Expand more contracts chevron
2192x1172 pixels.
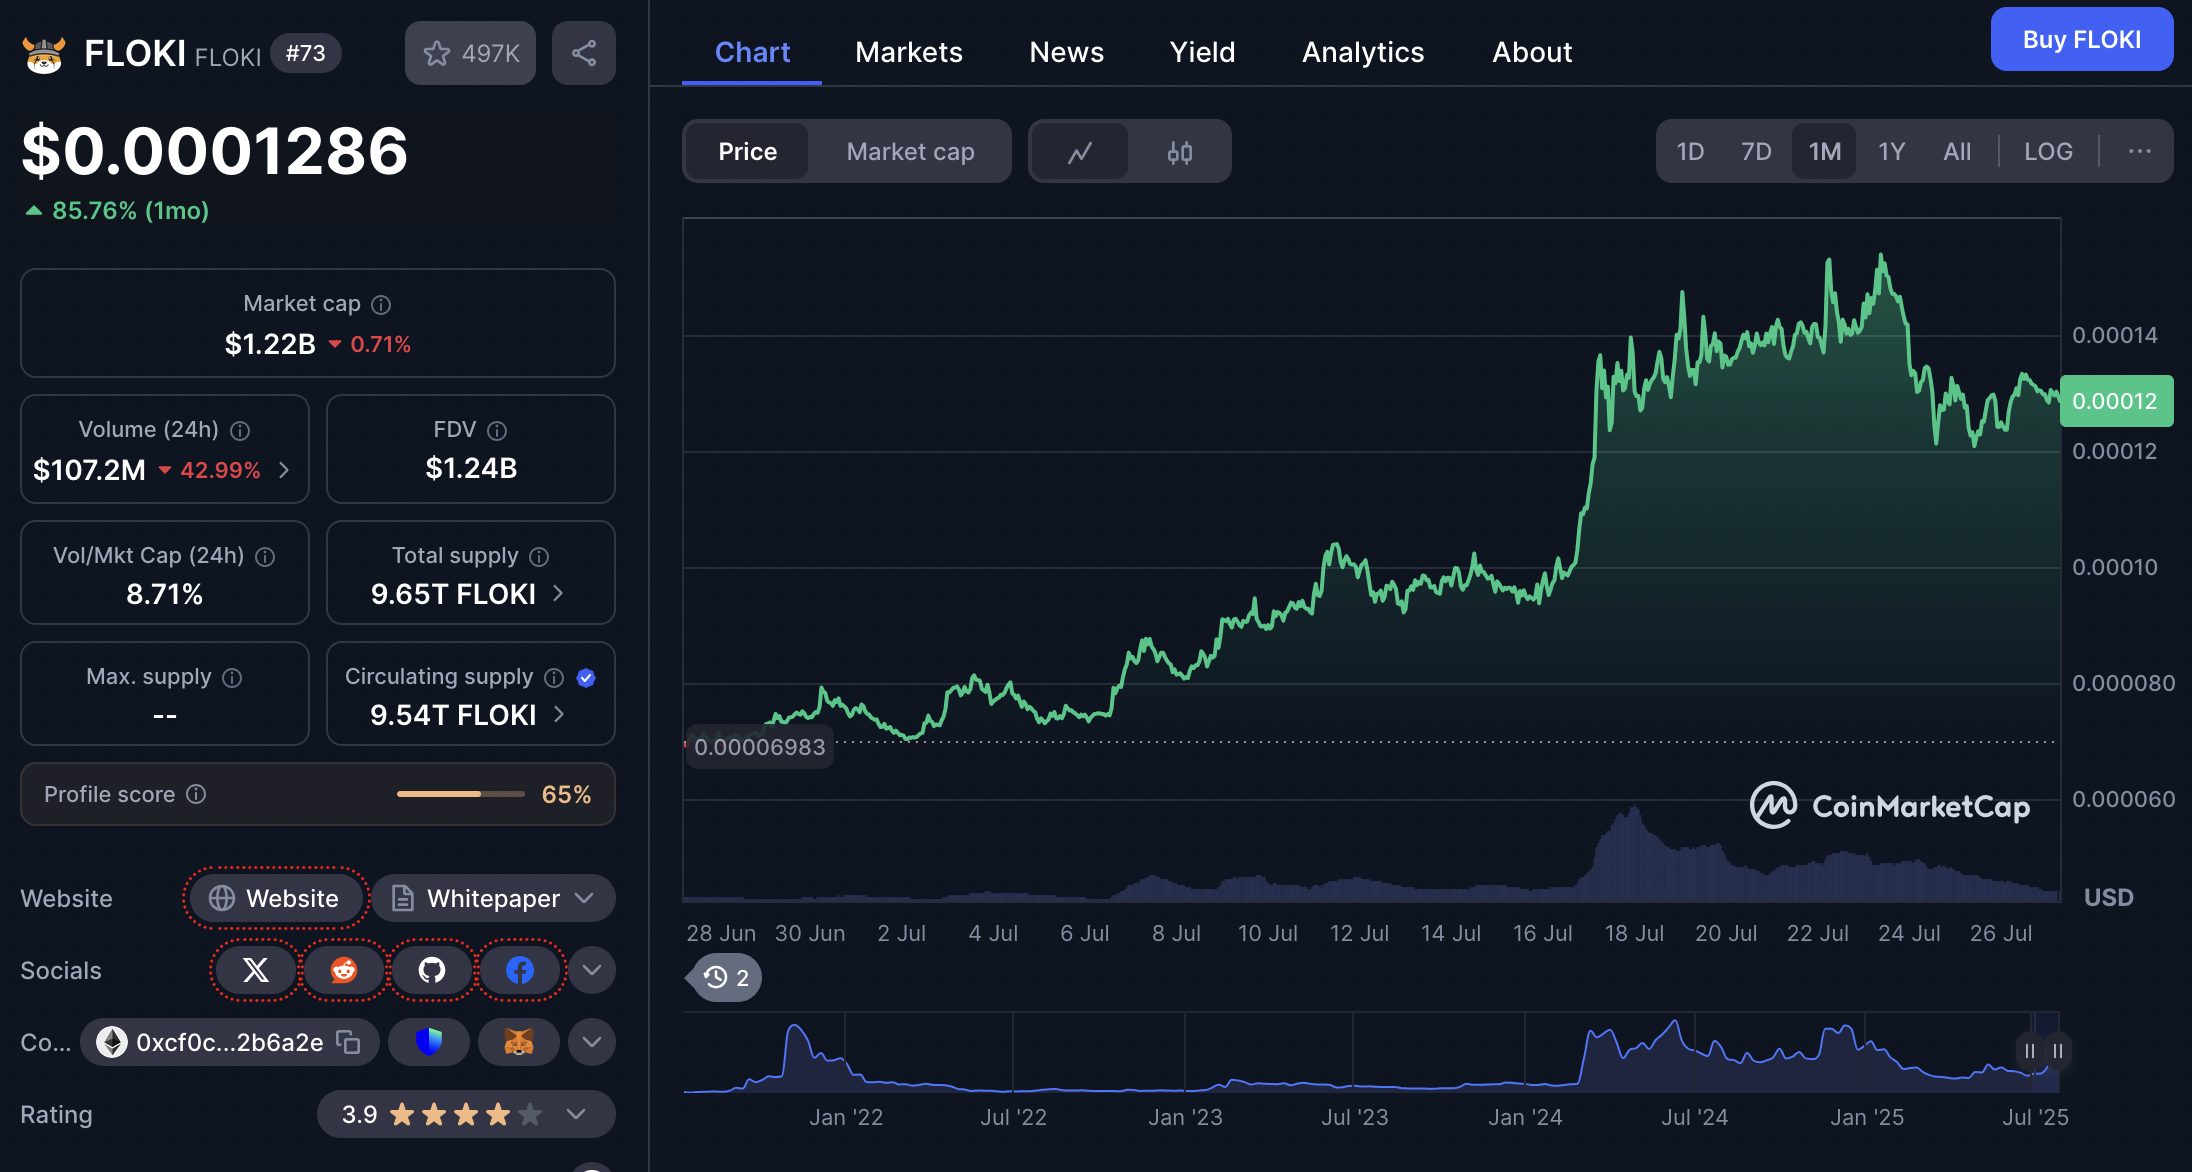pyautogui.click(x=592, y=1042)
